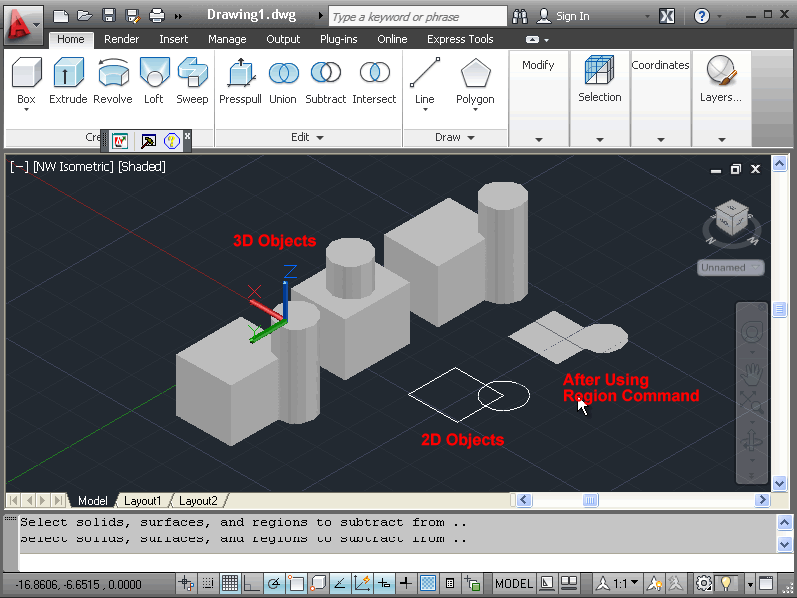797x598 pixels.
Task: Choose the Revolve tool
Action: [x=113, y=81]
